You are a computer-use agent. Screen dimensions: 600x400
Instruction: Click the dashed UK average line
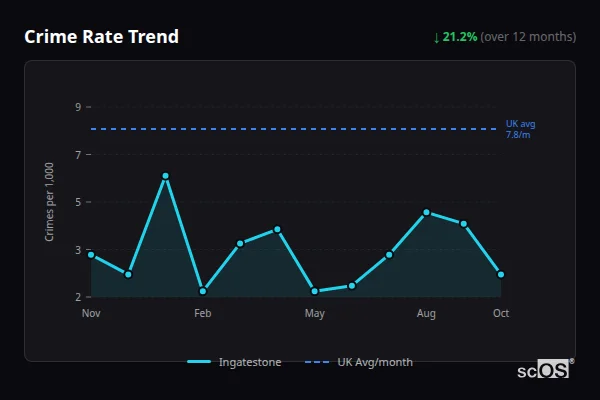(294, 129)
